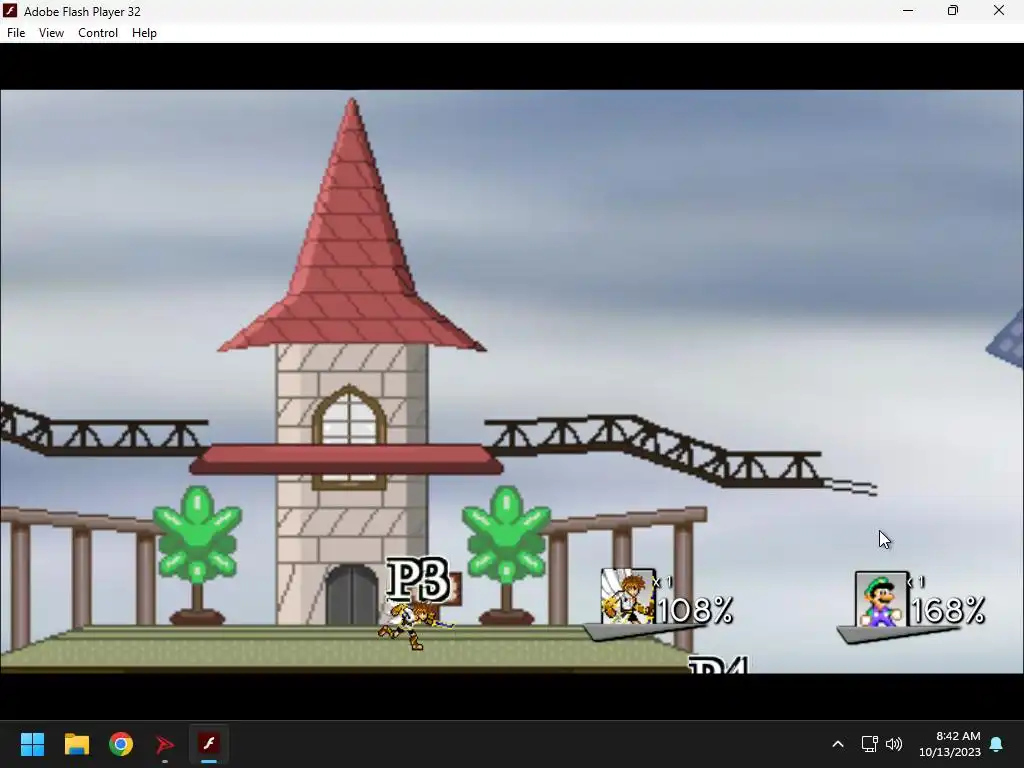Minimize the Flash Player window
Screen dimensions: 1024x768
tap(908, 10)
